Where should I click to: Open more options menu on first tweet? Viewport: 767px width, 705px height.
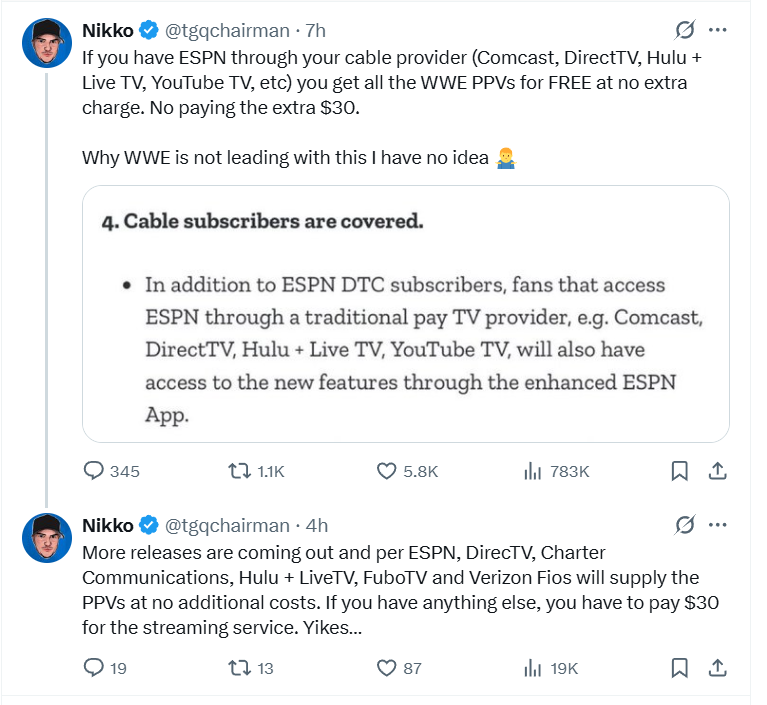[717, 29]
